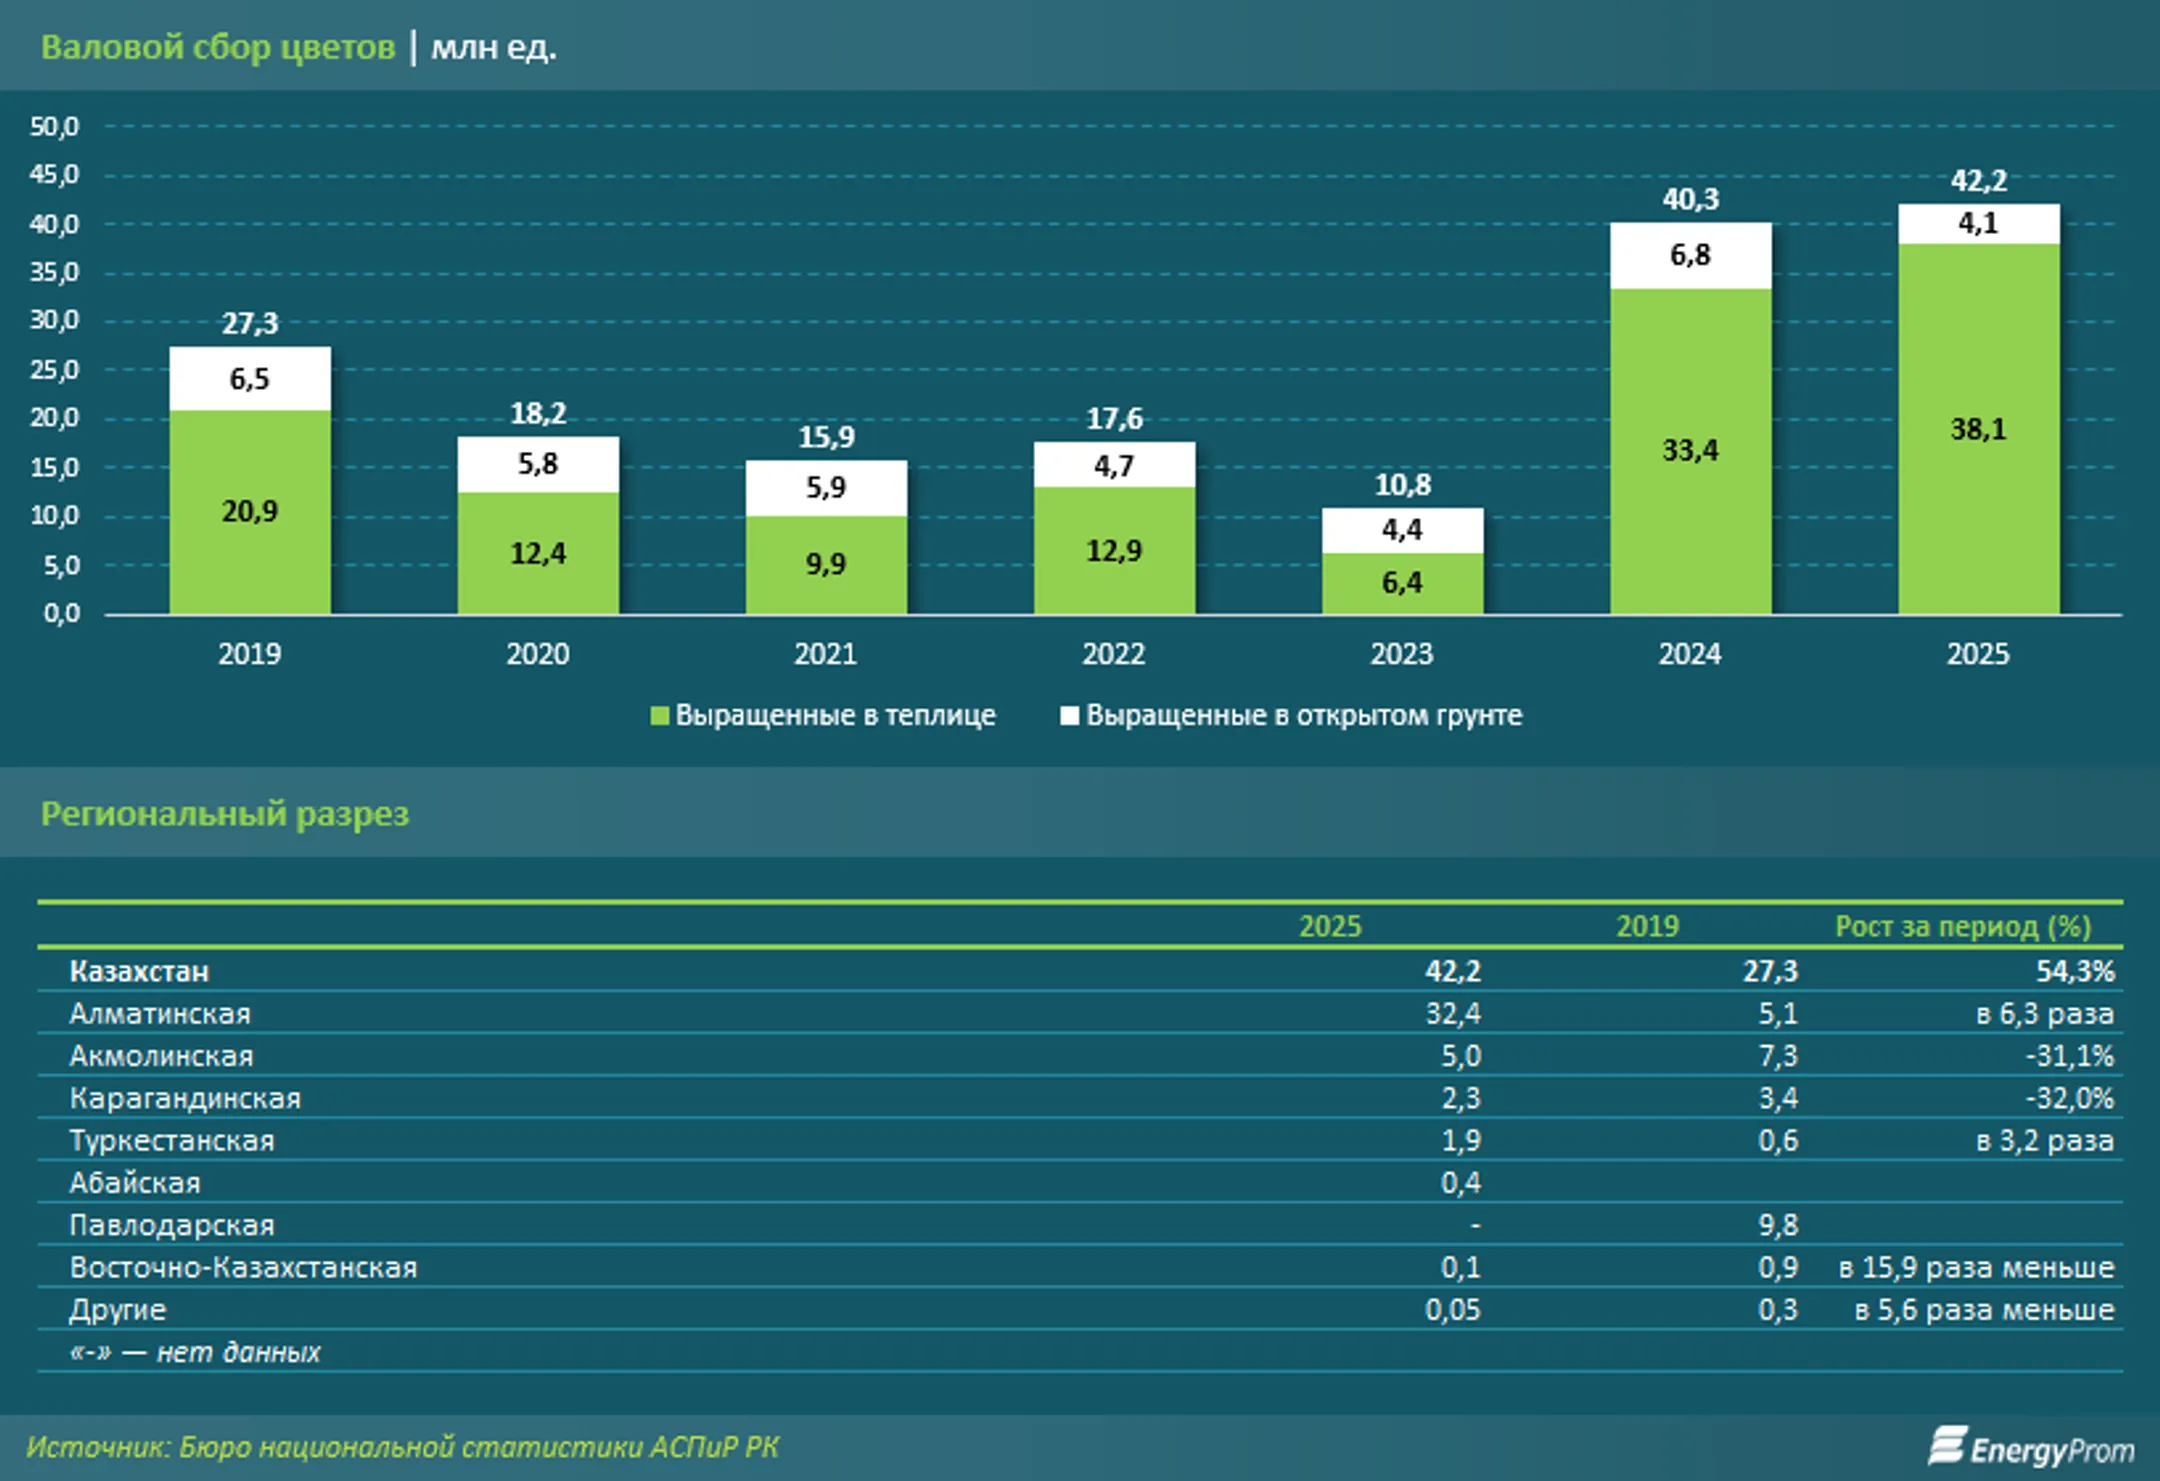Click the 2019 bar's green segment 20,9

coord(249,511)
